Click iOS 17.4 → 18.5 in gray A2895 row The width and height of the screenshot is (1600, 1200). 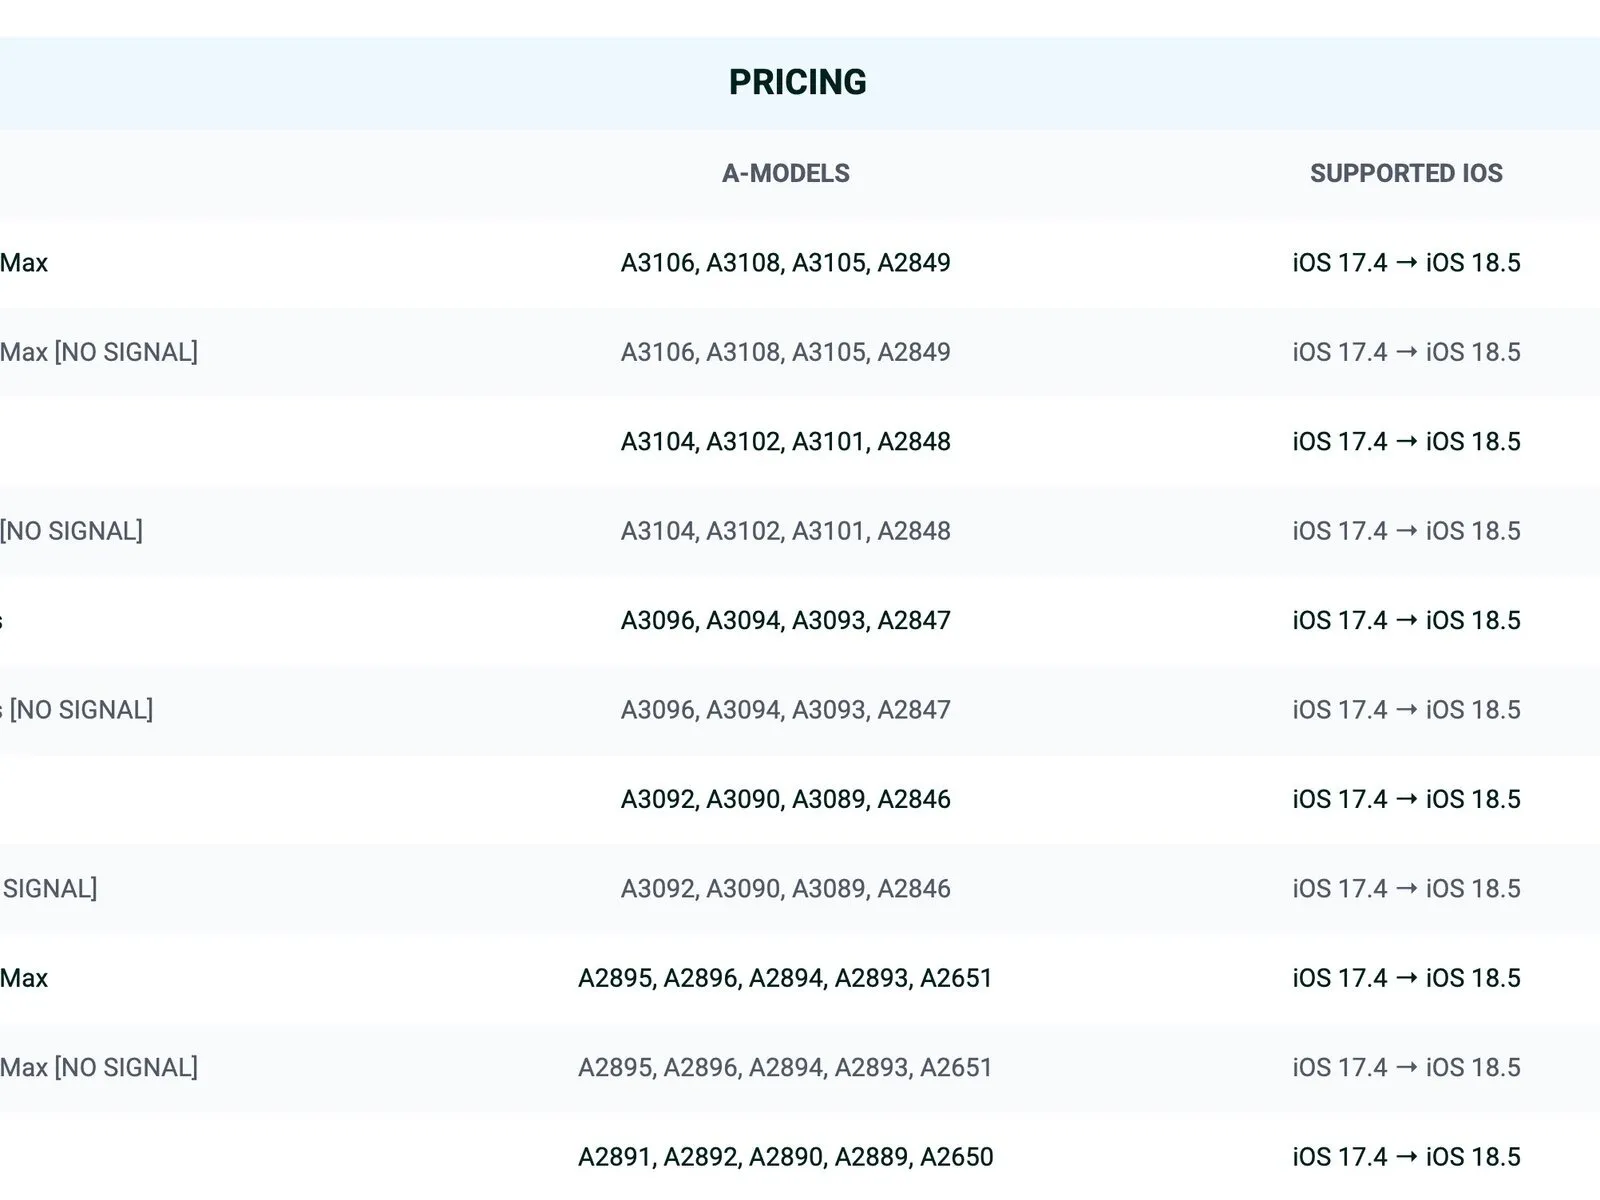pyautogui.click(x=1406, y=1068)
